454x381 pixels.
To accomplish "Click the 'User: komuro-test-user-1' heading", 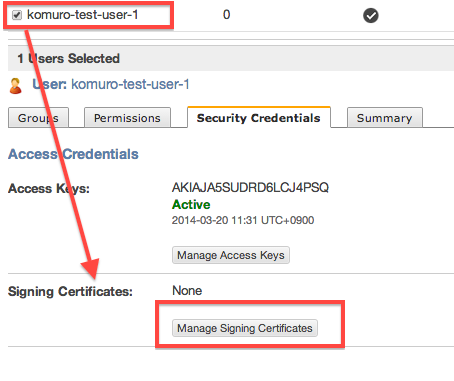I will pos(111,84).
